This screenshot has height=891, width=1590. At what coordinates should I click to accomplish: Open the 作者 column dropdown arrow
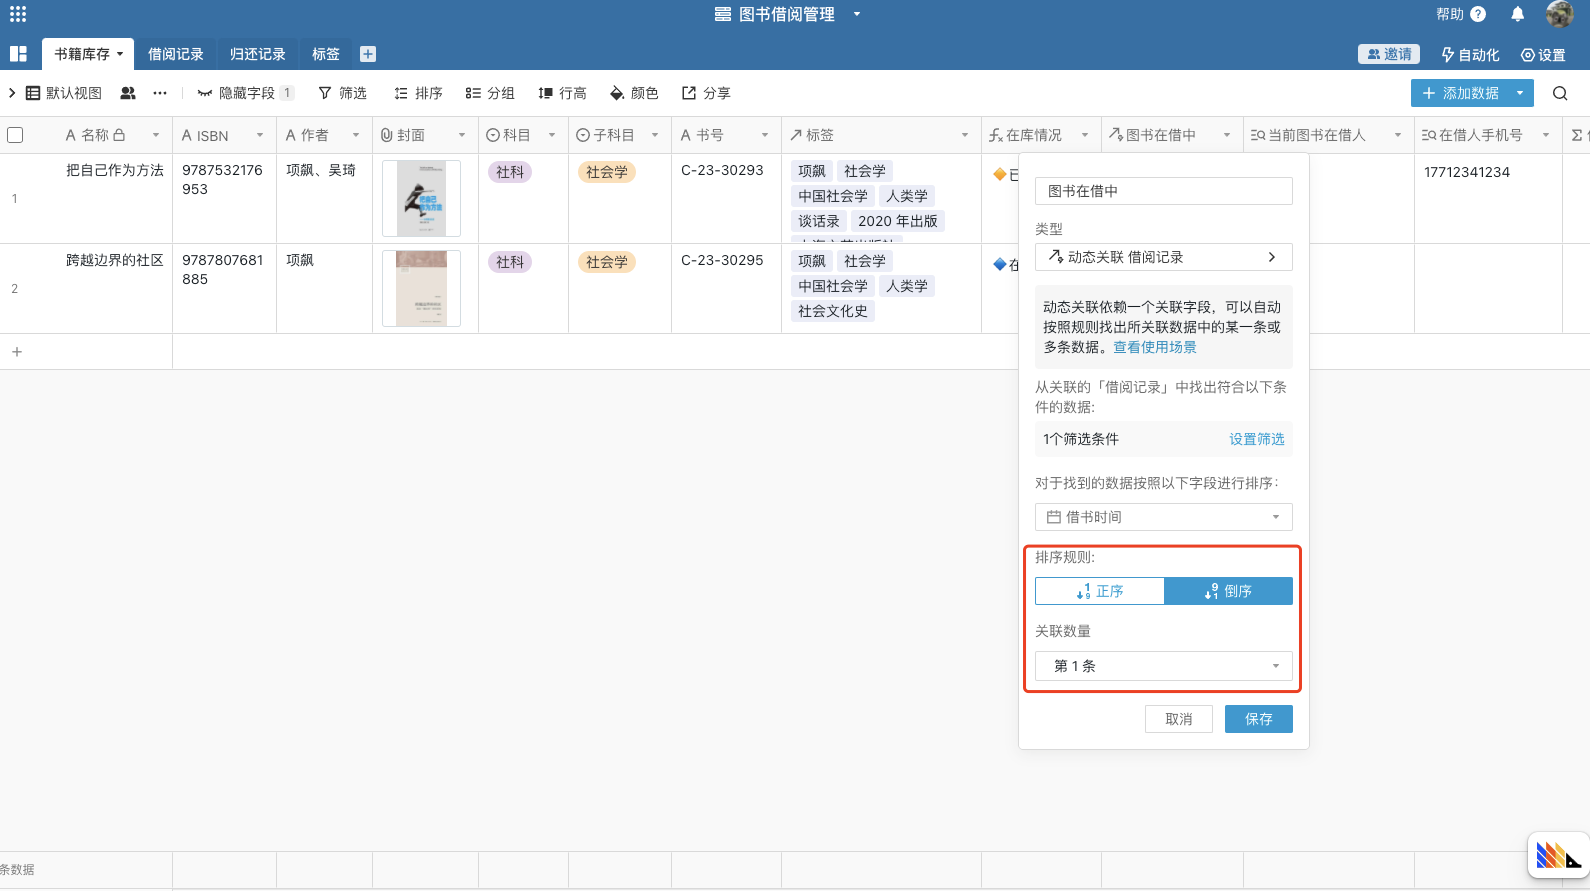(x=356, y=135)
